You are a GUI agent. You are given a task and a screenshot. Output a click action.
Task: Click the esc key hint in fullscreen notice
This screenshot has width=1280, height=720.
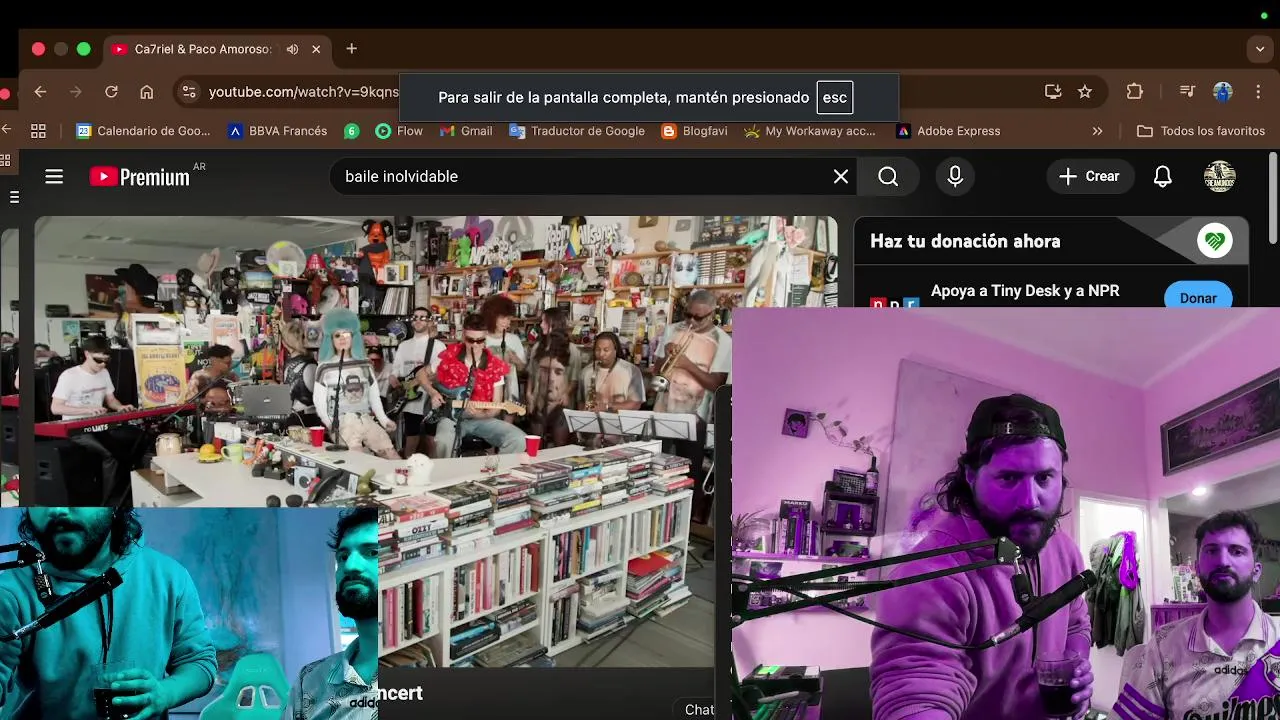click(x=835, y=97)
